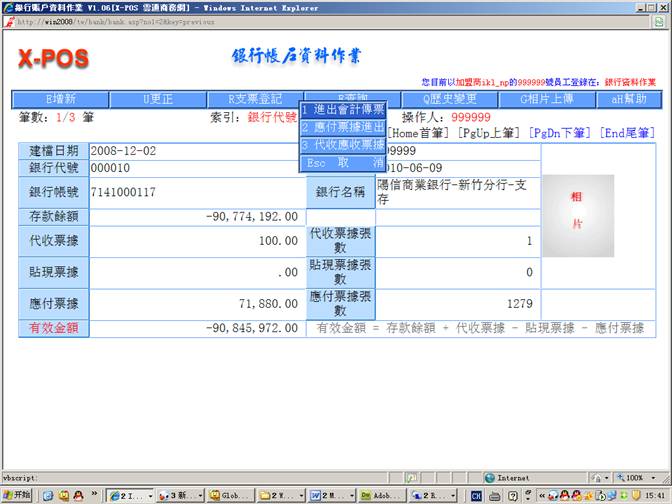672x504 pixels.
Task: Open Q歷史變更 menu
Action: (450, 99)
